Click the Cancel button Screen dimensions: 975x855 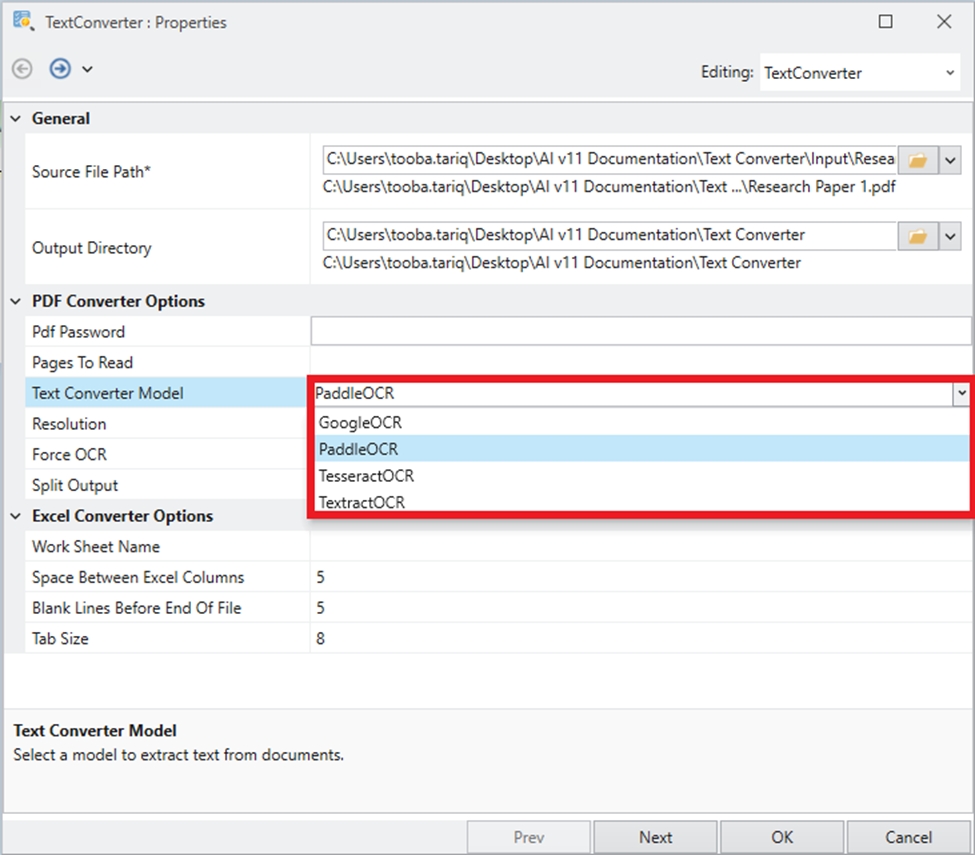coord(908,837)
